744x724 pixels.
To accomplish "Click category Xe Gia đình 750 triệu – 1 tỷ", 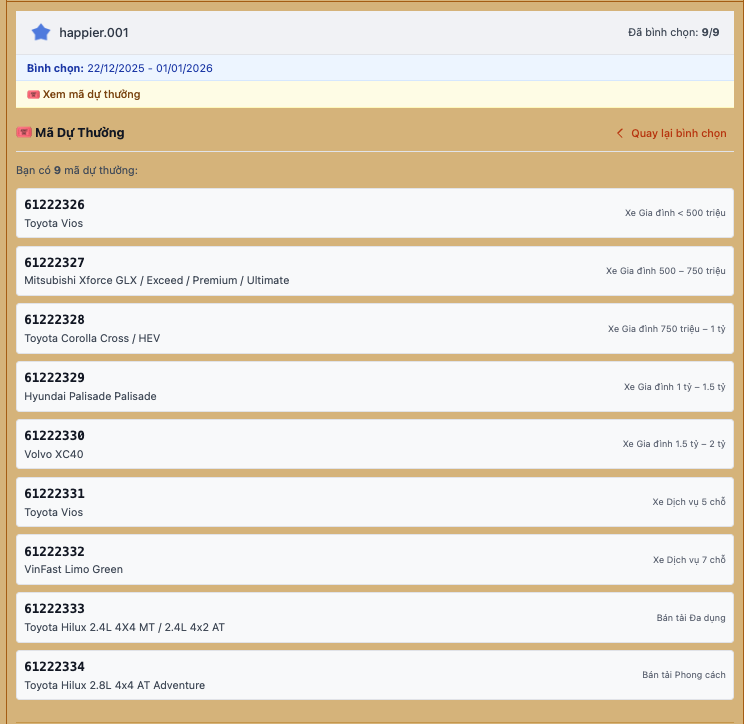I will [667, 329].
